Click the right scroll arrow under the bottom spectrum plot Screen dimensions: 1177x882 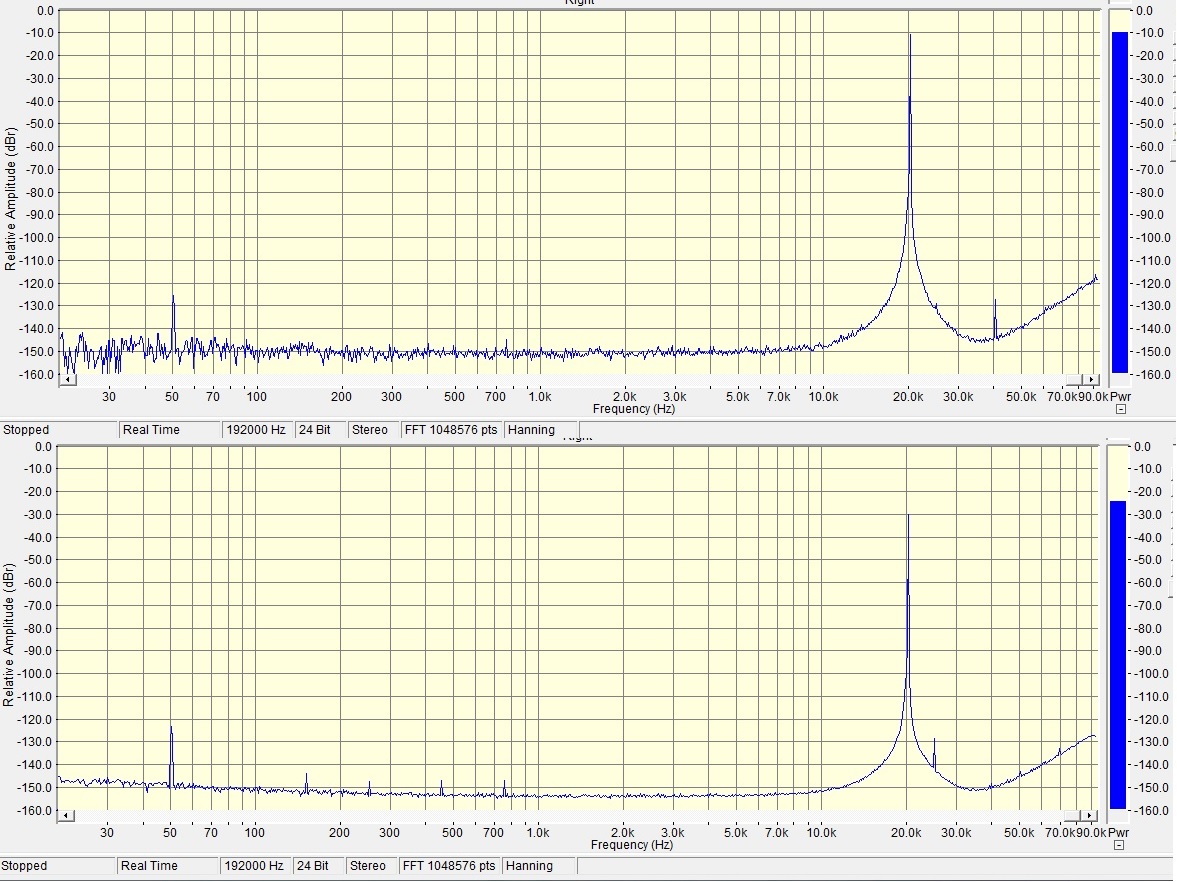point(1091,815)
